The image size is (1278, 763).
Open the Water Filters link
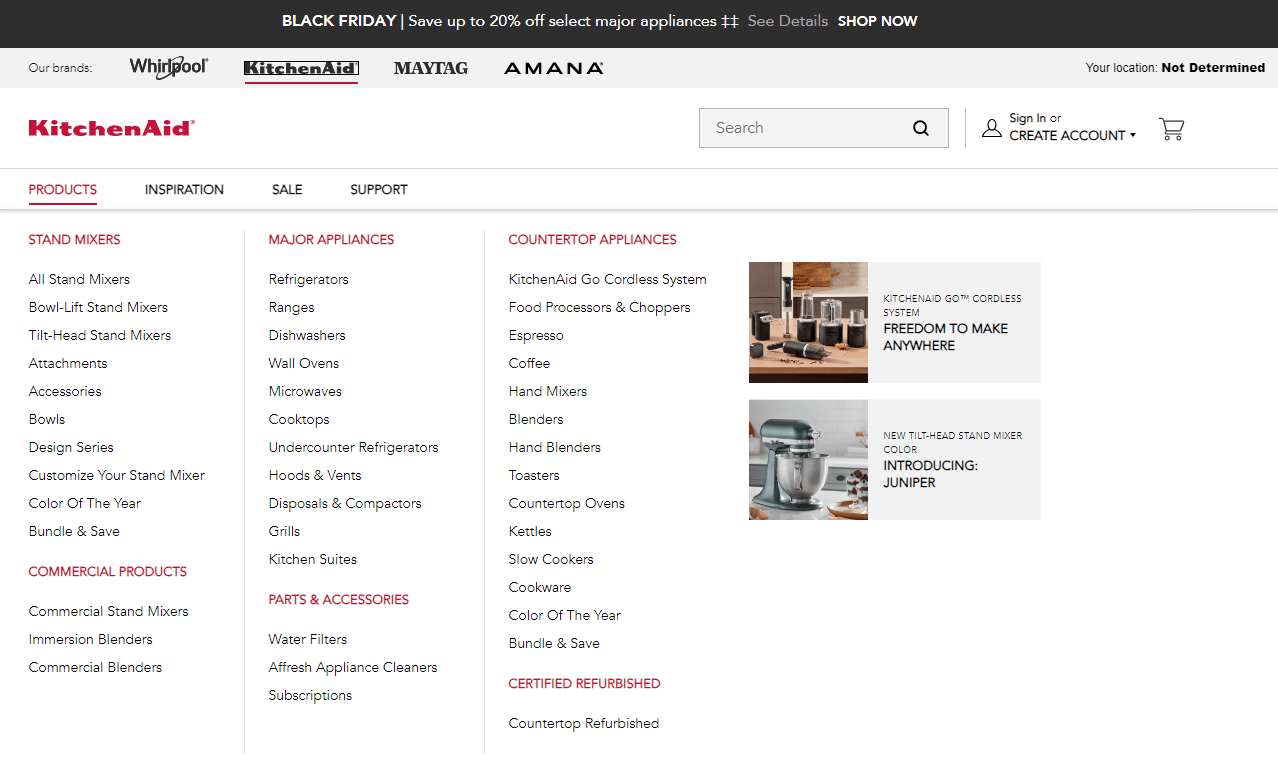point(308,639)
